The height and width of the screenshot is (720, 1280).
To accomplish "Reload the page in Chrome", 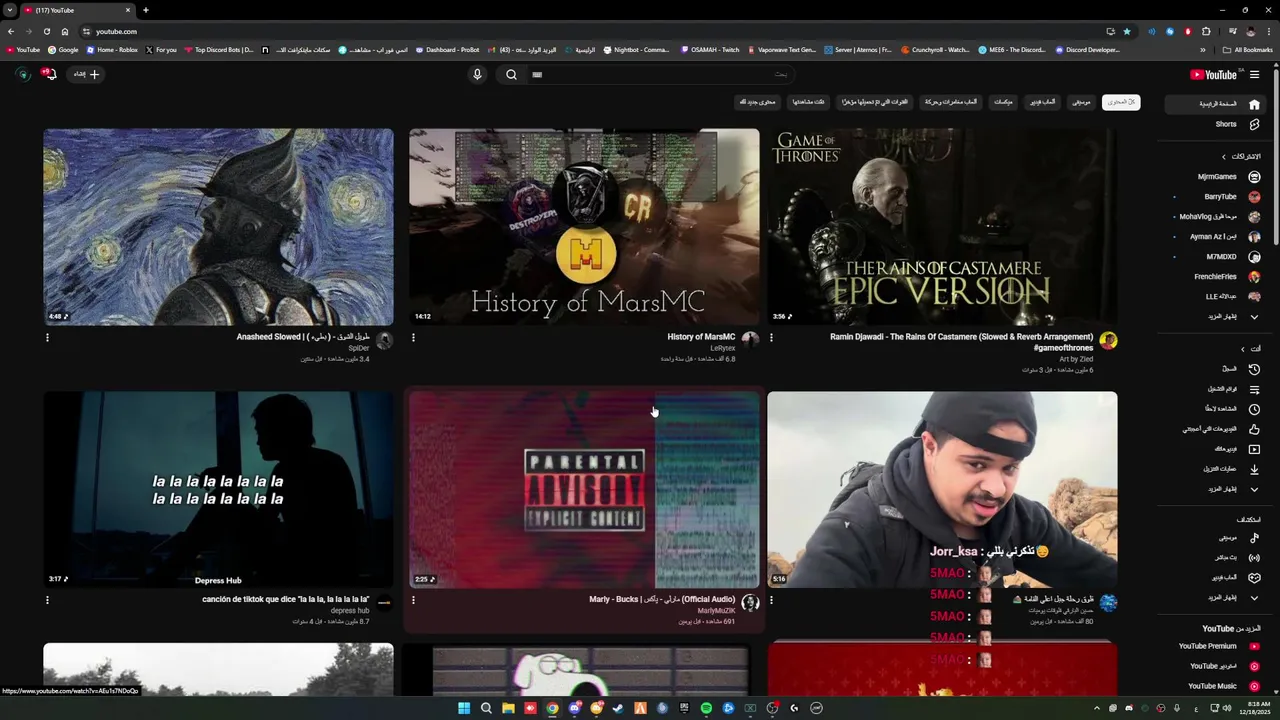I will pos(46,31).
